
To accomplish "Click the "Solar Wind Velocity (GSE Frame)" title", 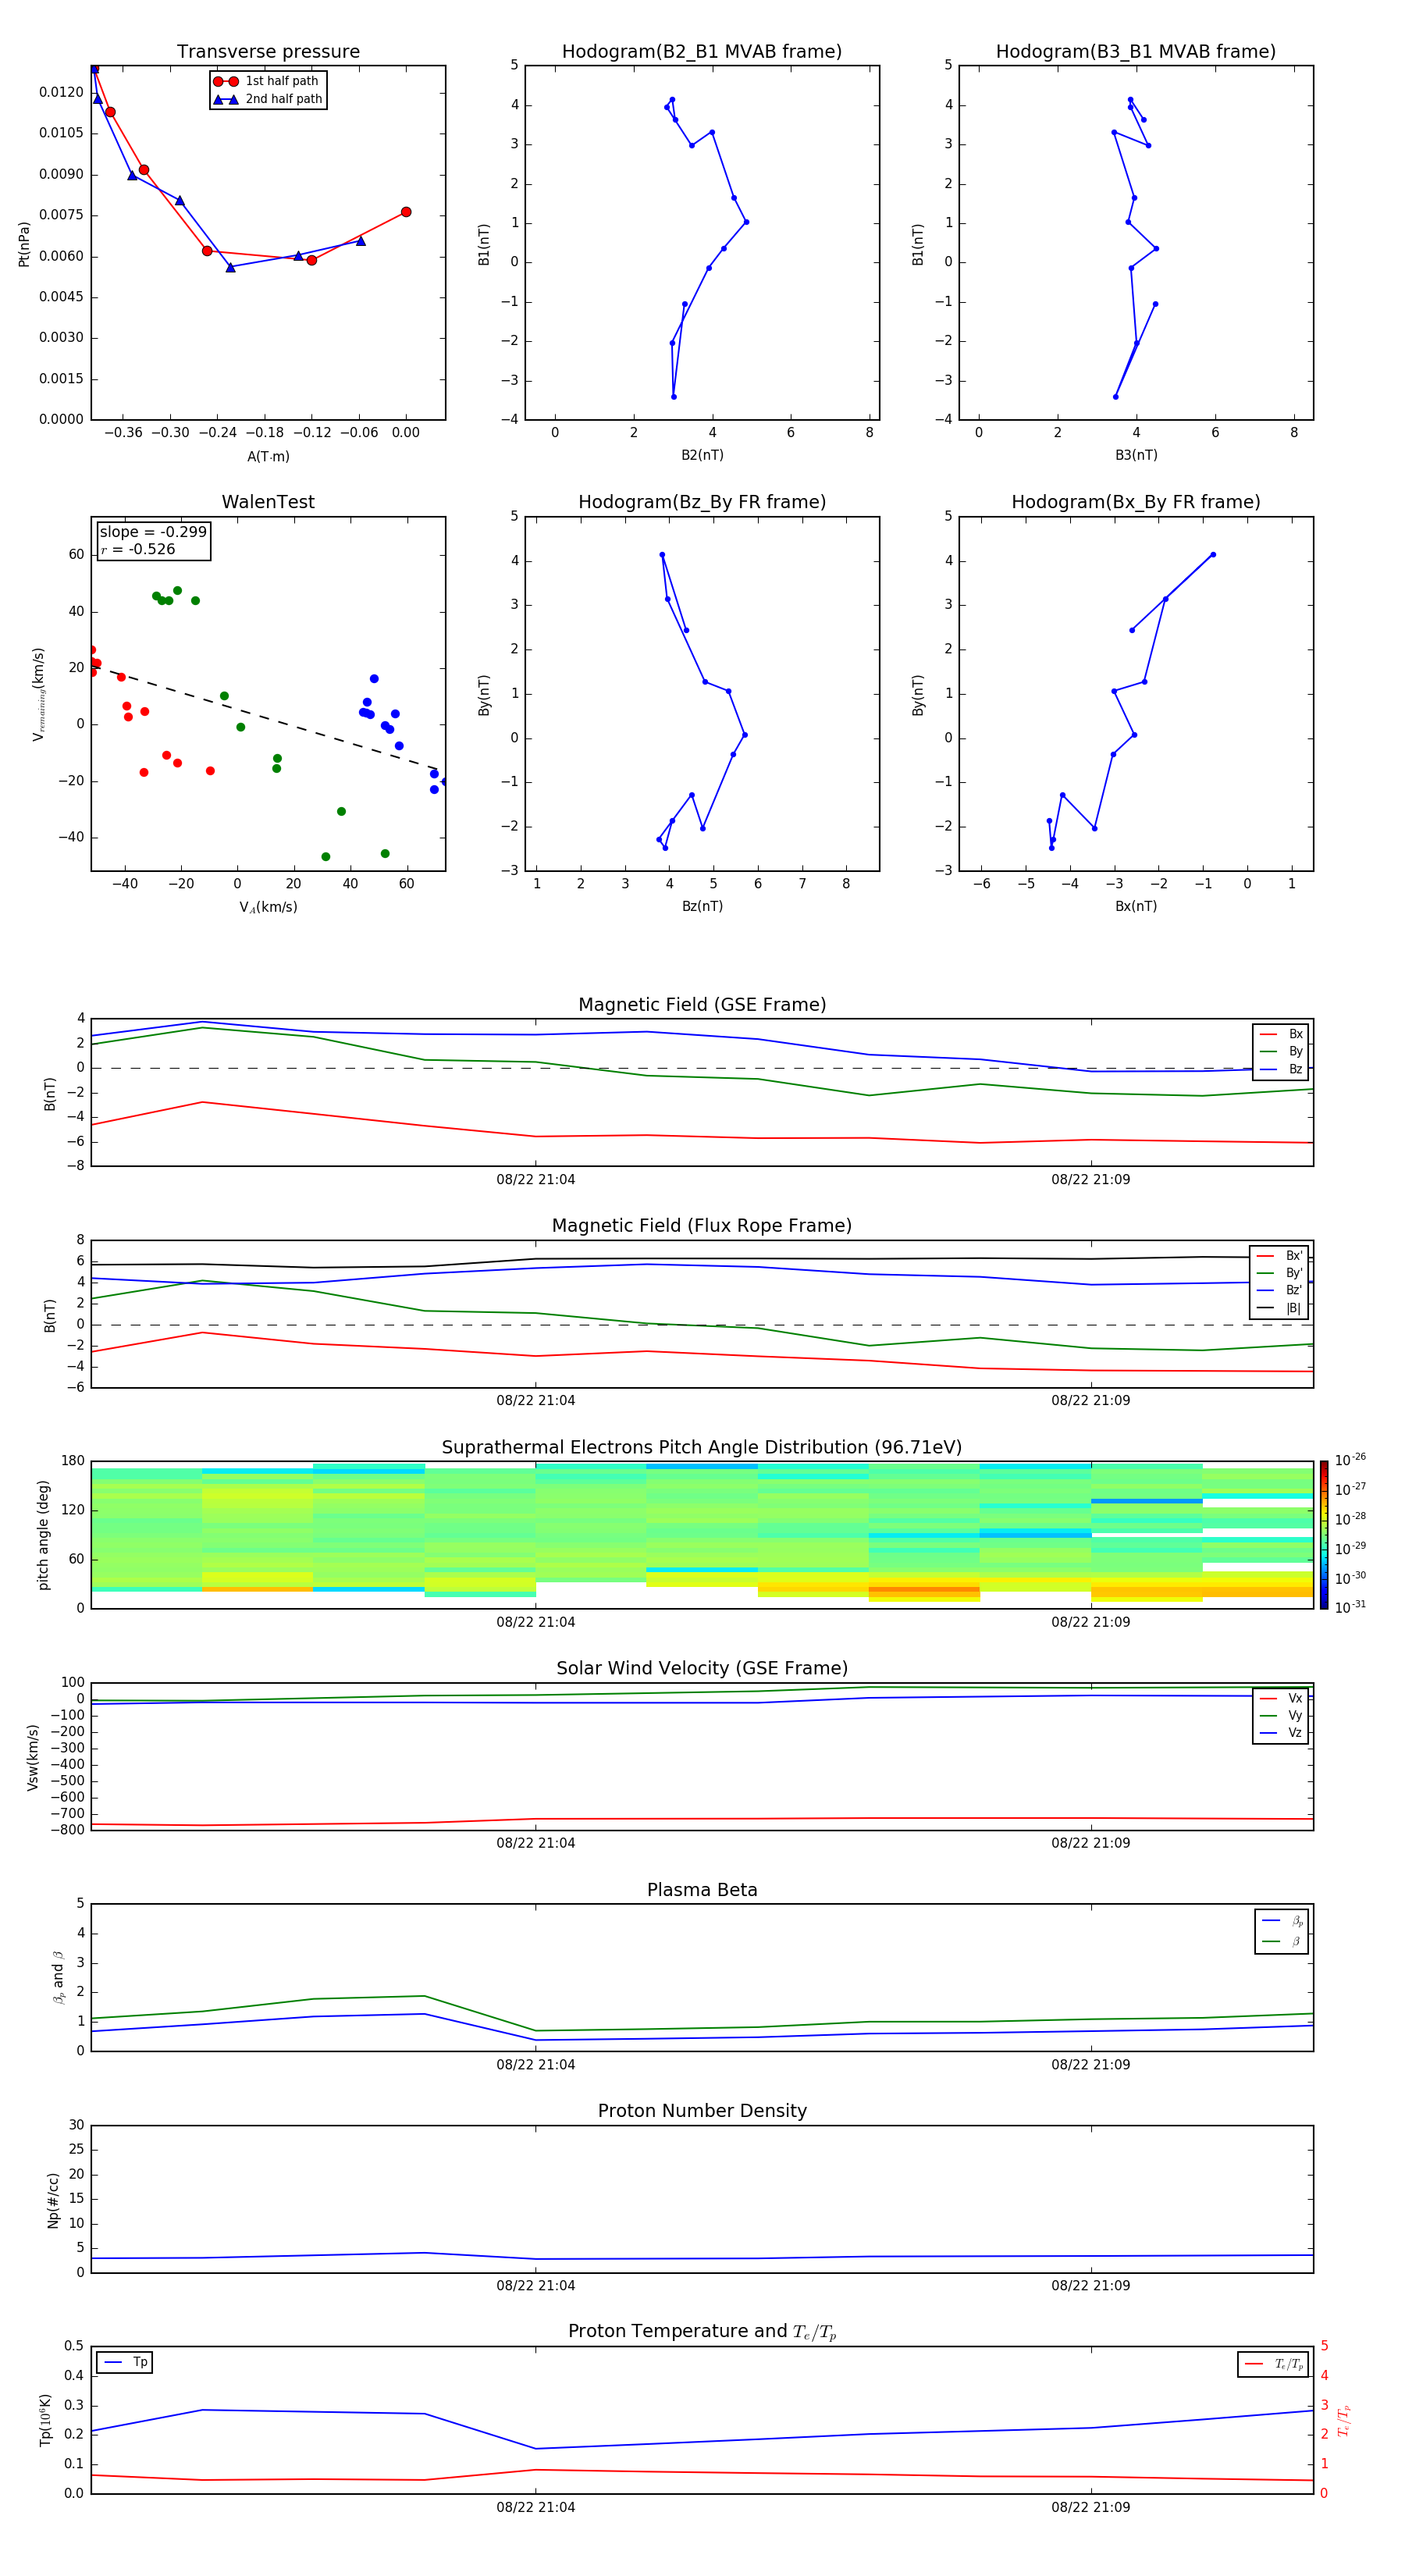I will point(702,1669).
